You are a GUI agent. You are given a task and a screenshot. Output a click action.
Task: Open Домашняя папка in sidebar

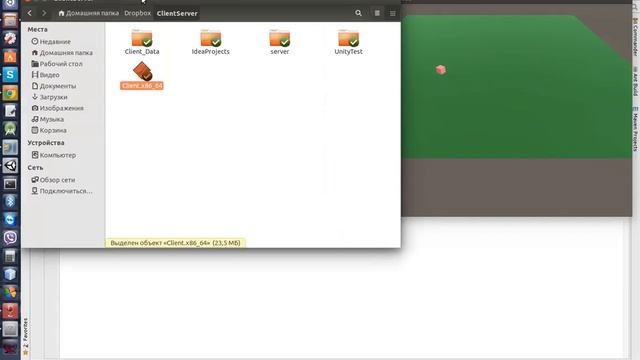tap(62, 53)
